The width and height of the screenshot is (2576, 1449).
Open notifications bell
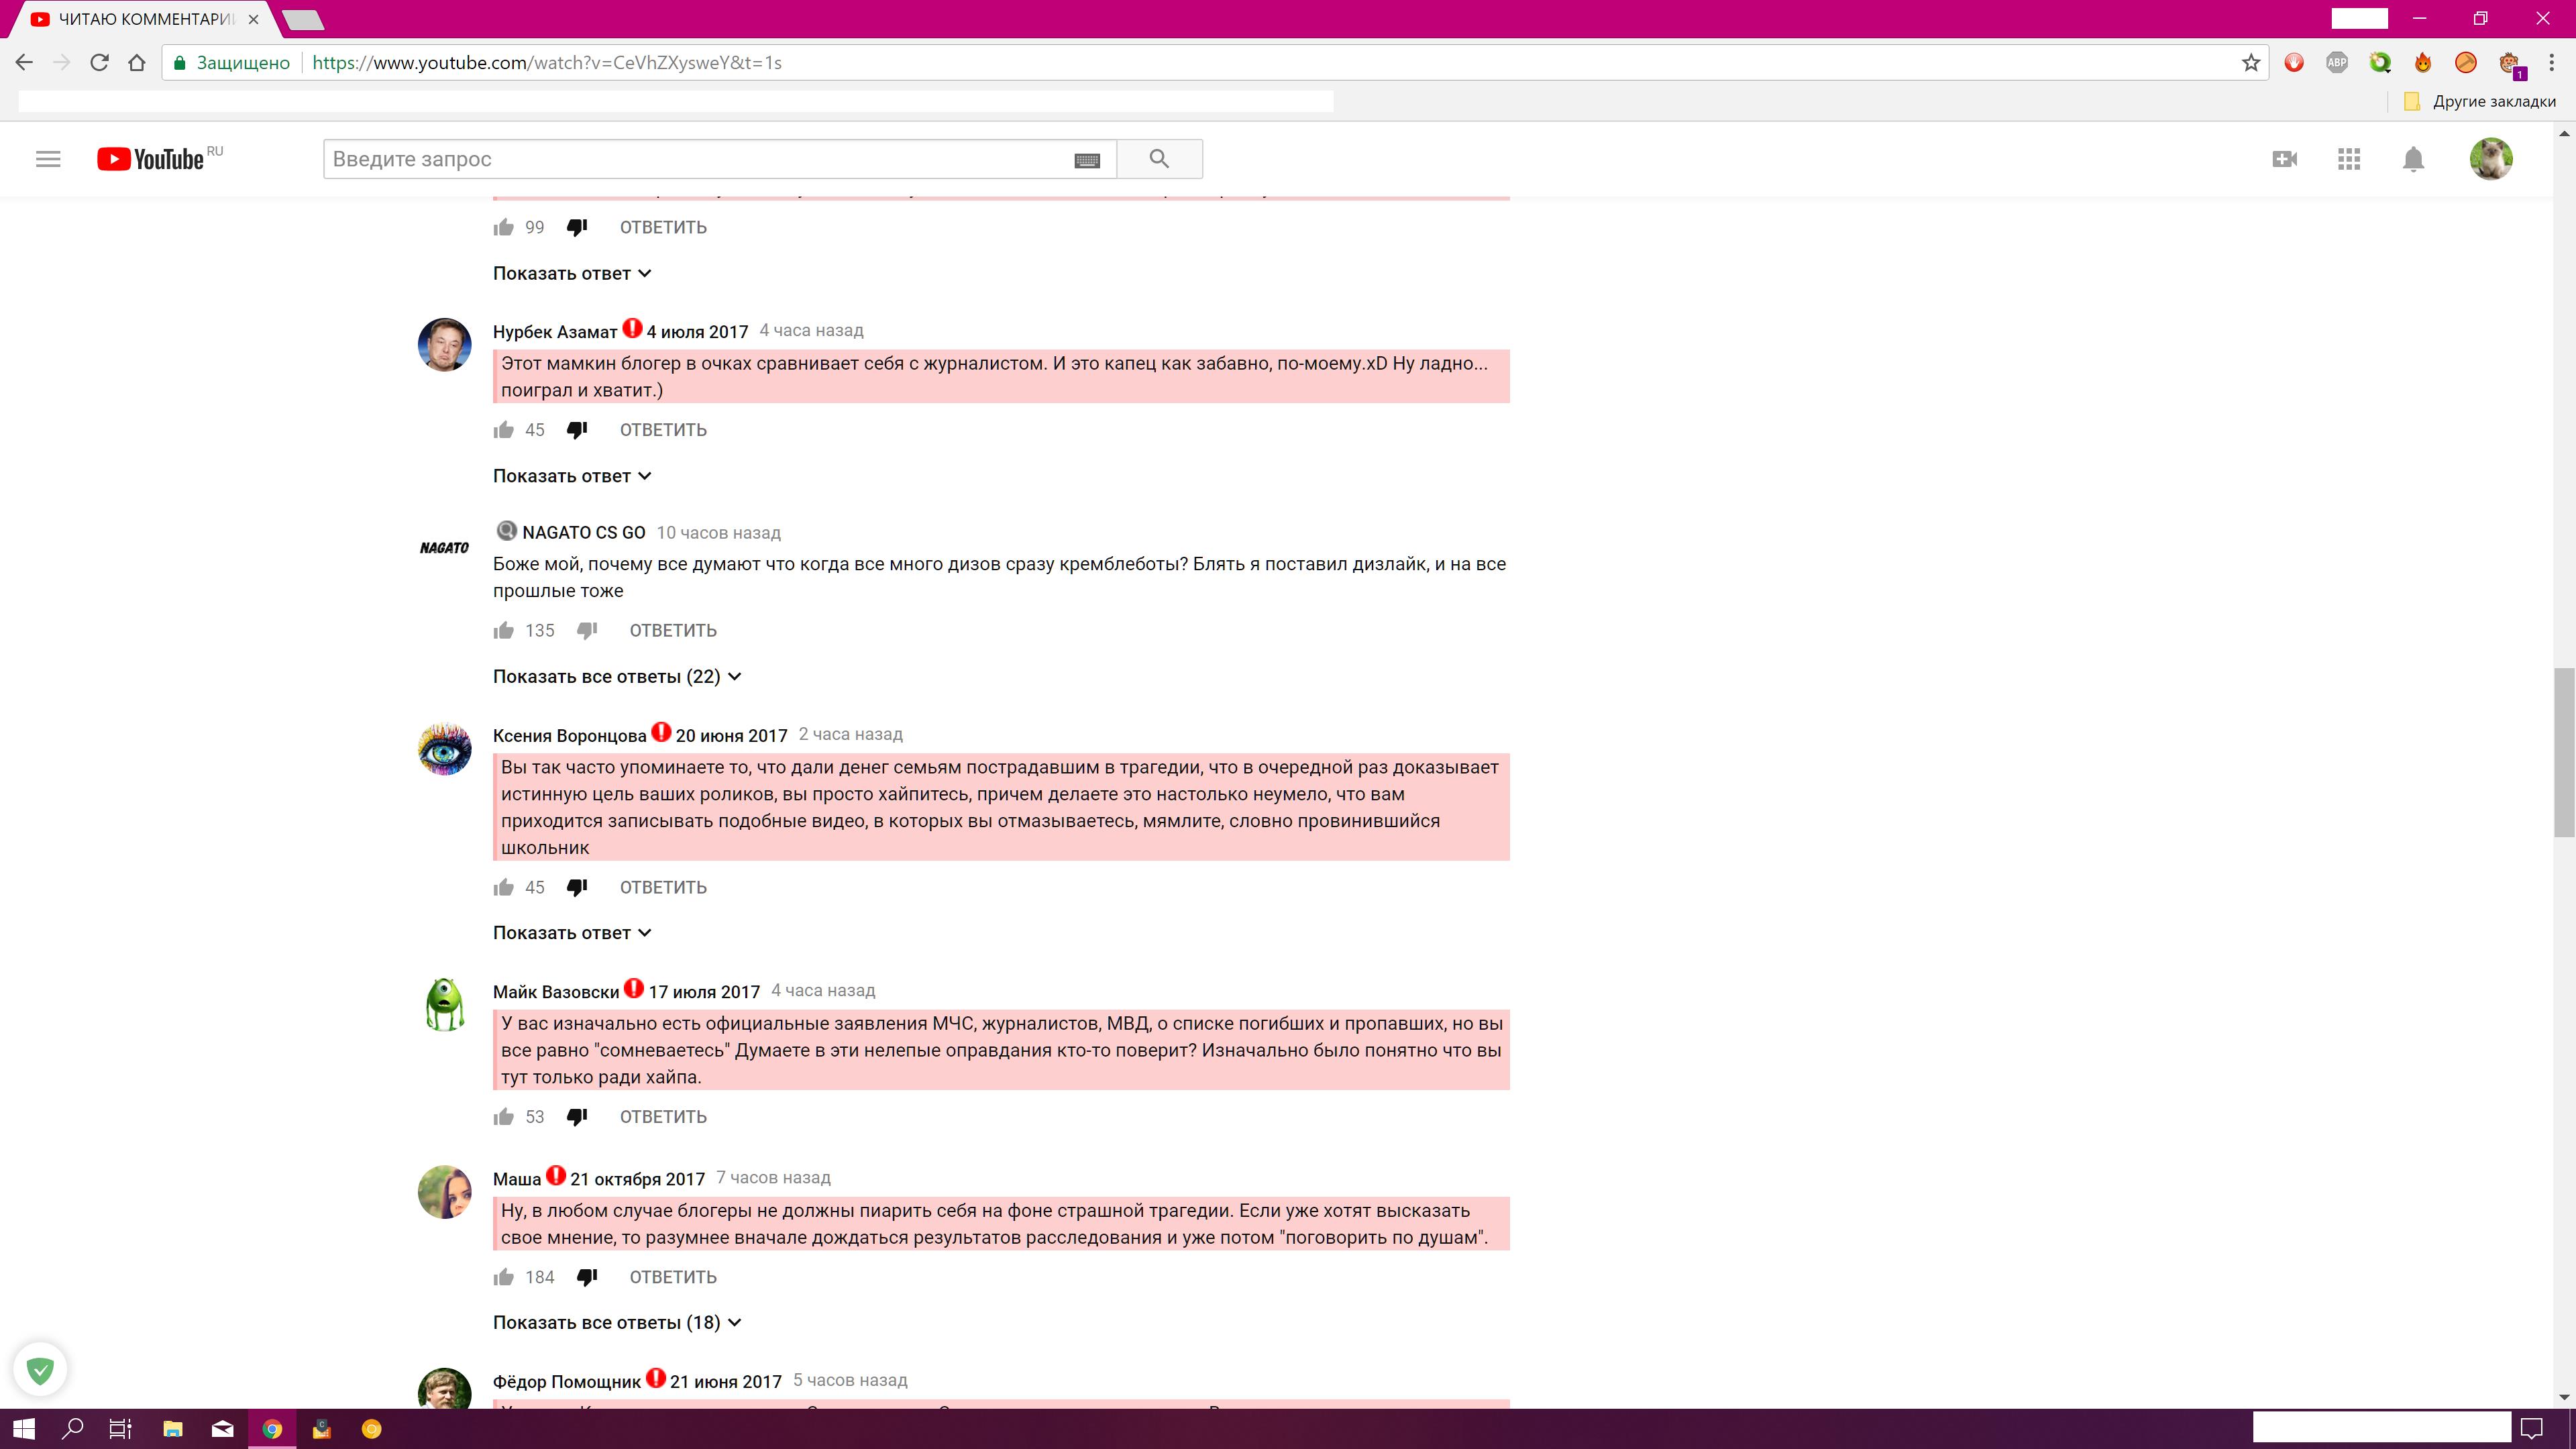tap(2413, 159)
